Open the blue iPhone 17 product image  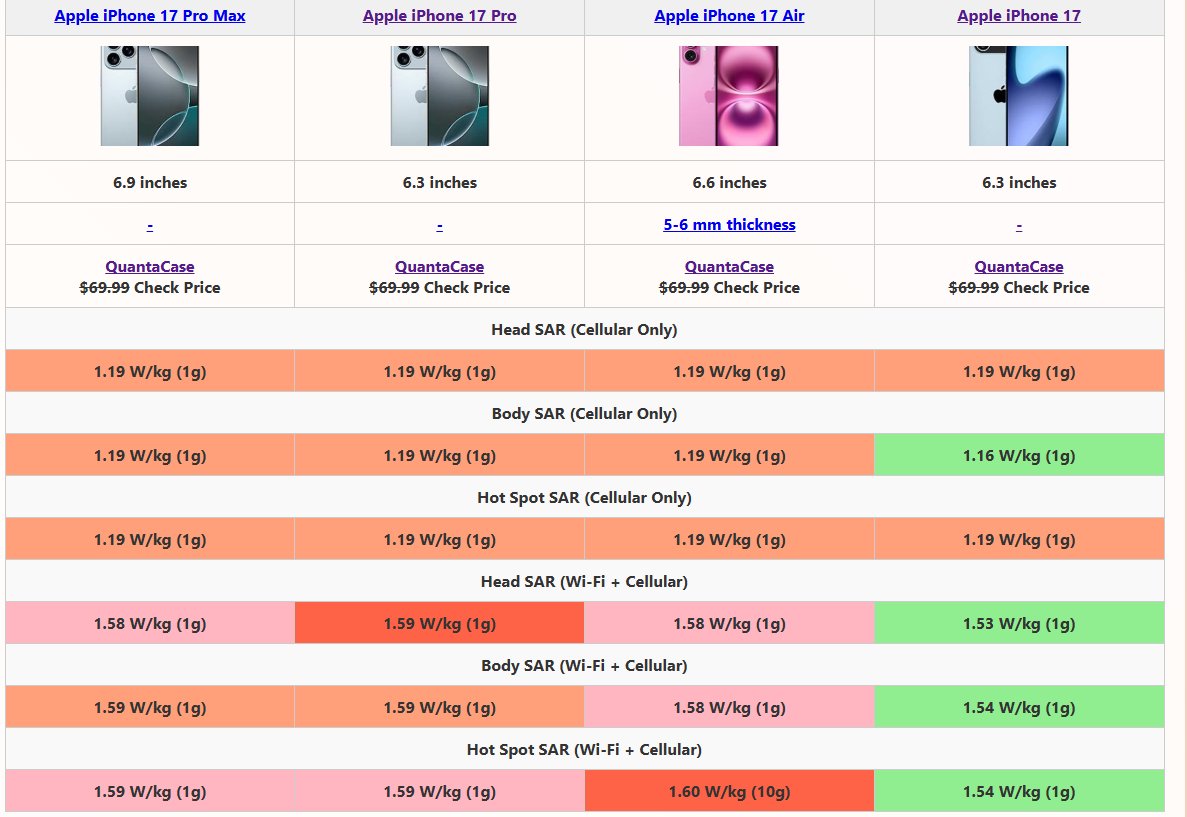click(x=1018, y=96)
